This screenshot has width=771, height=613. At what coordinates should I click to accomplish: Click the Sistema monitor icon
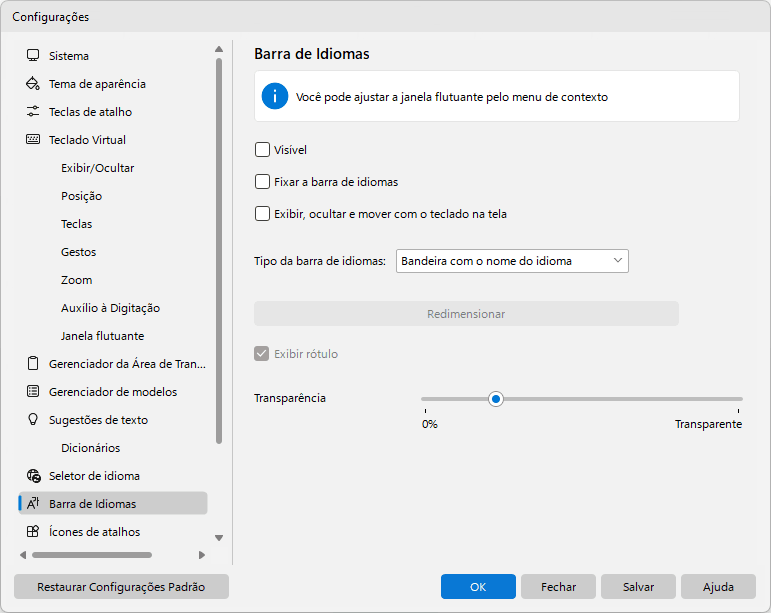point(33,56)
